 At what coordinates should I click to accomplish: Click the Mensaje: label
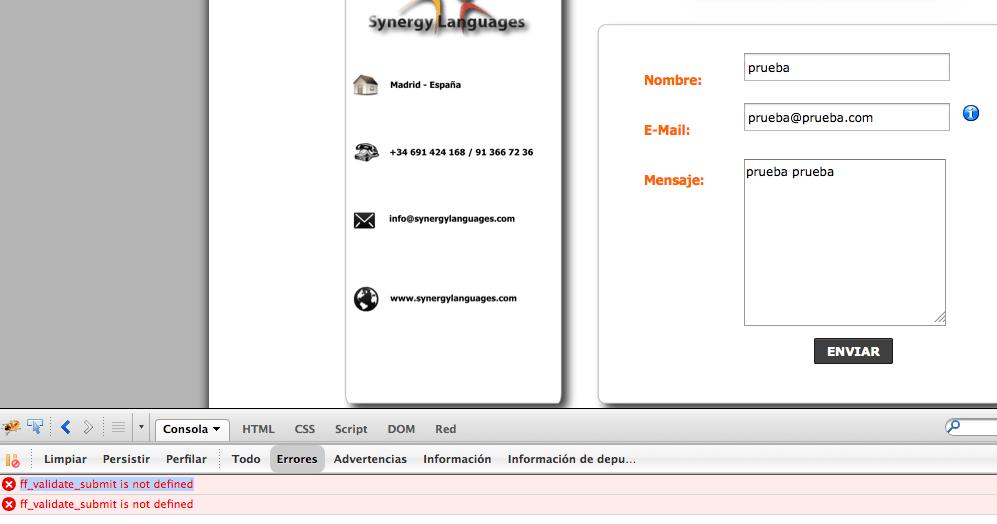coord(674,180)
